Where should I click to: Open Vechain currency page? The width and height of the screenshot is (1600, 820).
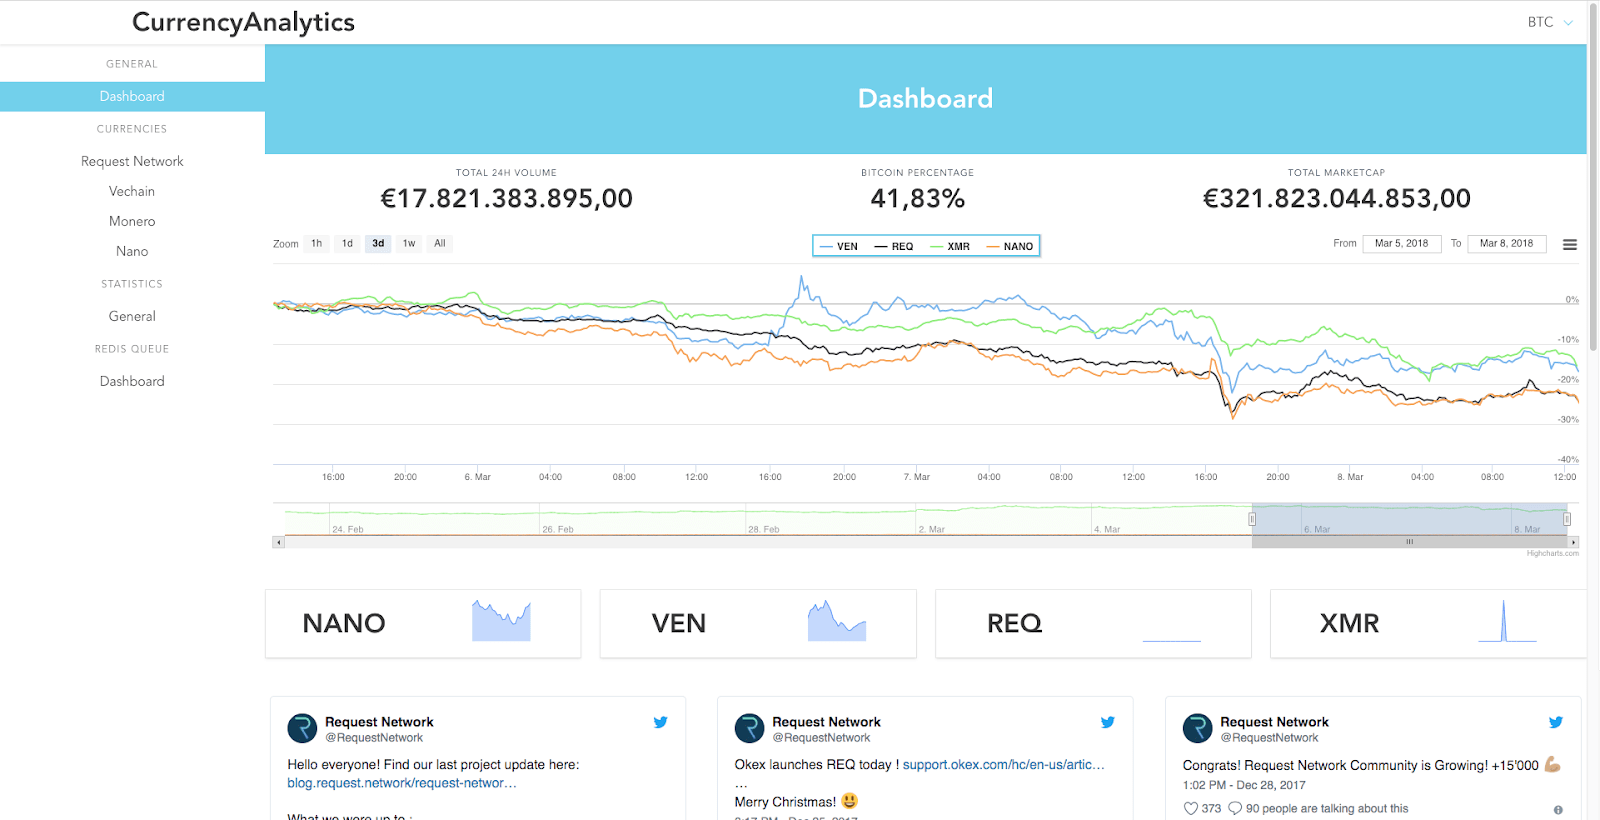pyautogui.click(x=132, y=191)
